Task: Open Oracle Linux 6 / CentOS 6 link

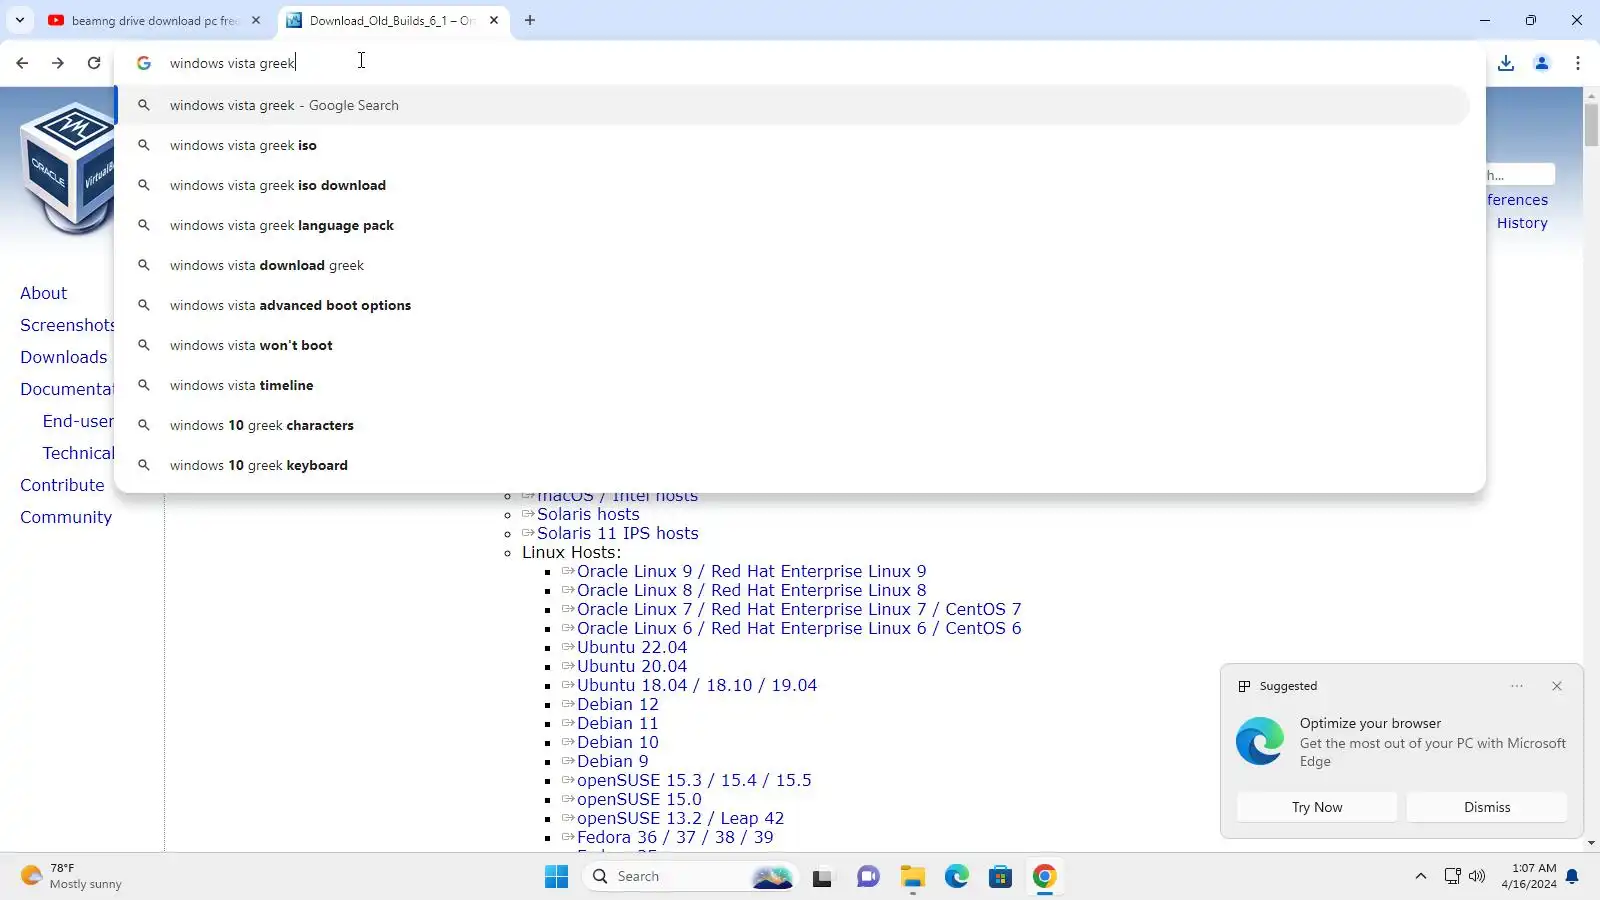Action: tap(799, 628)
